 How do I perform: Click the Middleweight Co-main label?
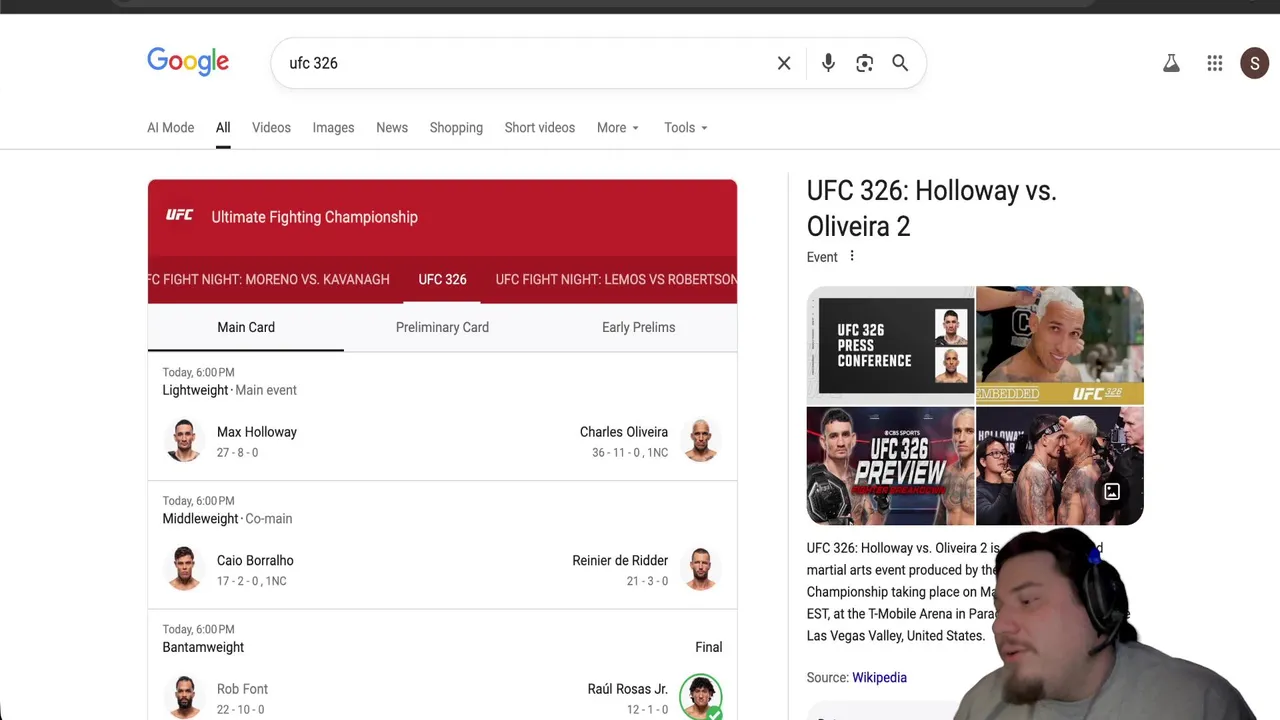[x=227, y=518]
